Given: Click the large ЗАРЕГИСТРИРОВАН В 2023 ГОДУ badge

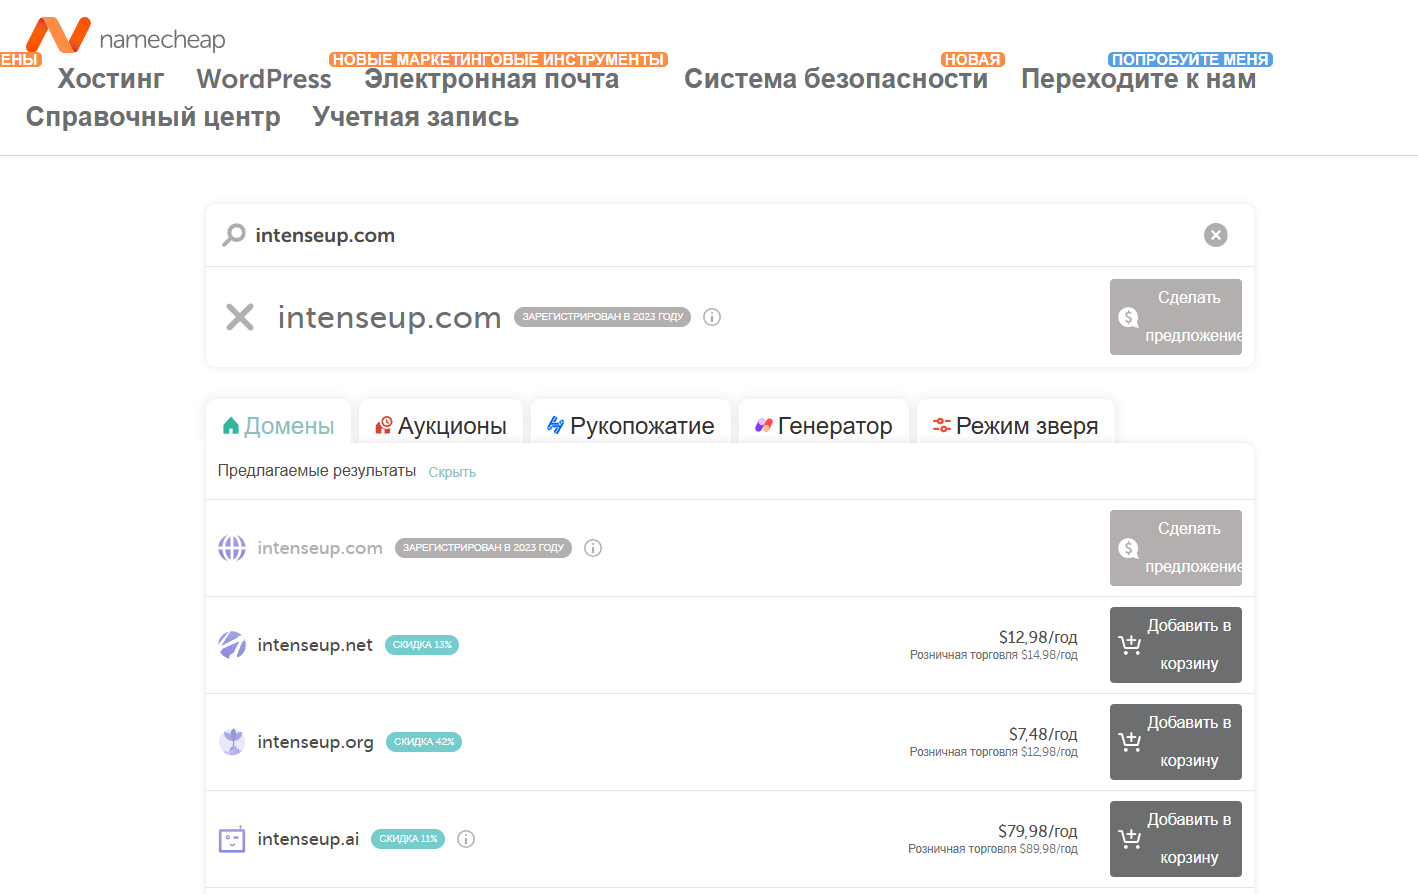Looking at the screenshot, I should [x=602, y=317].
